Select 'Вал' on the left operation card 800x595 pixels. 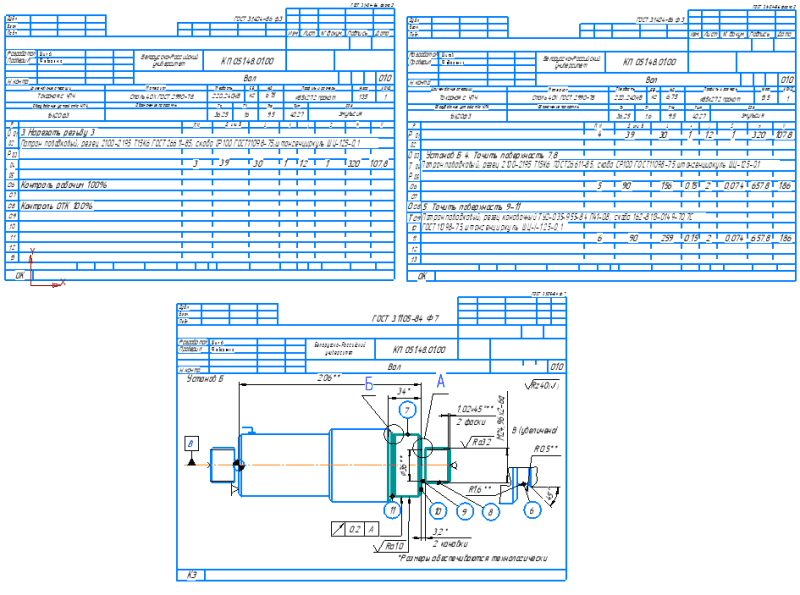(x=249, y=78)
